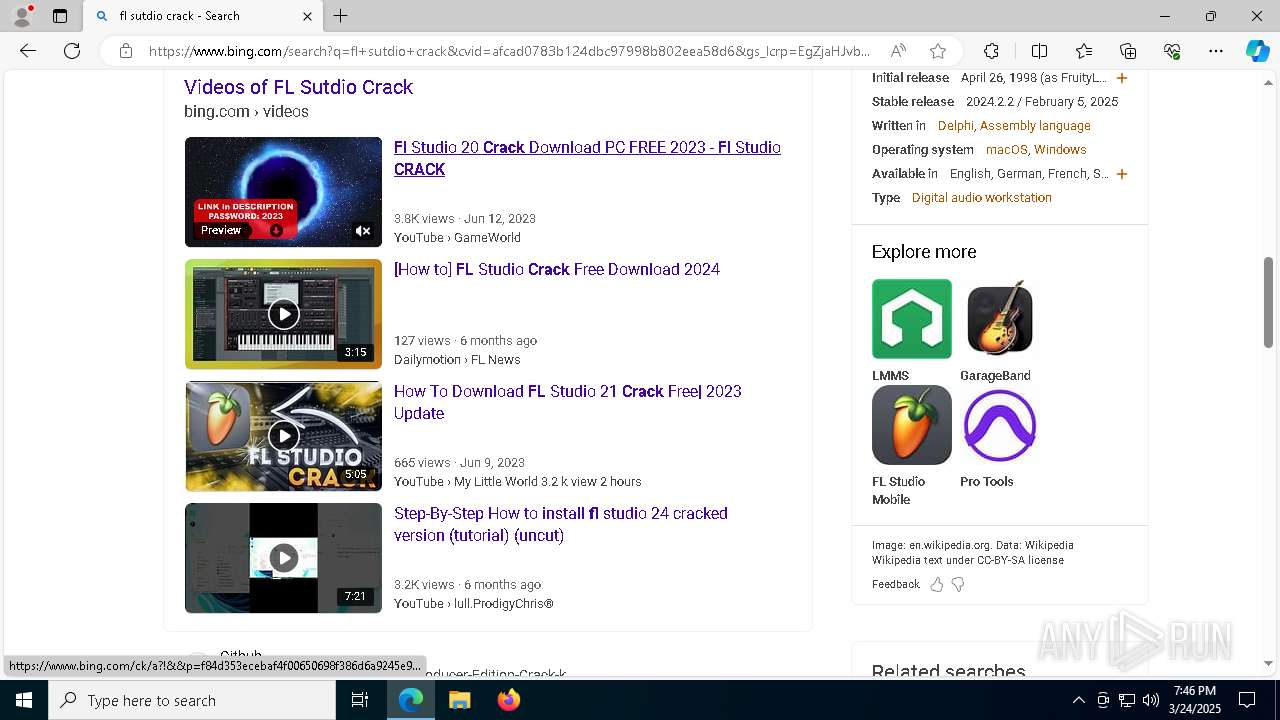Open the tab actions menu icon

point(60,16)
